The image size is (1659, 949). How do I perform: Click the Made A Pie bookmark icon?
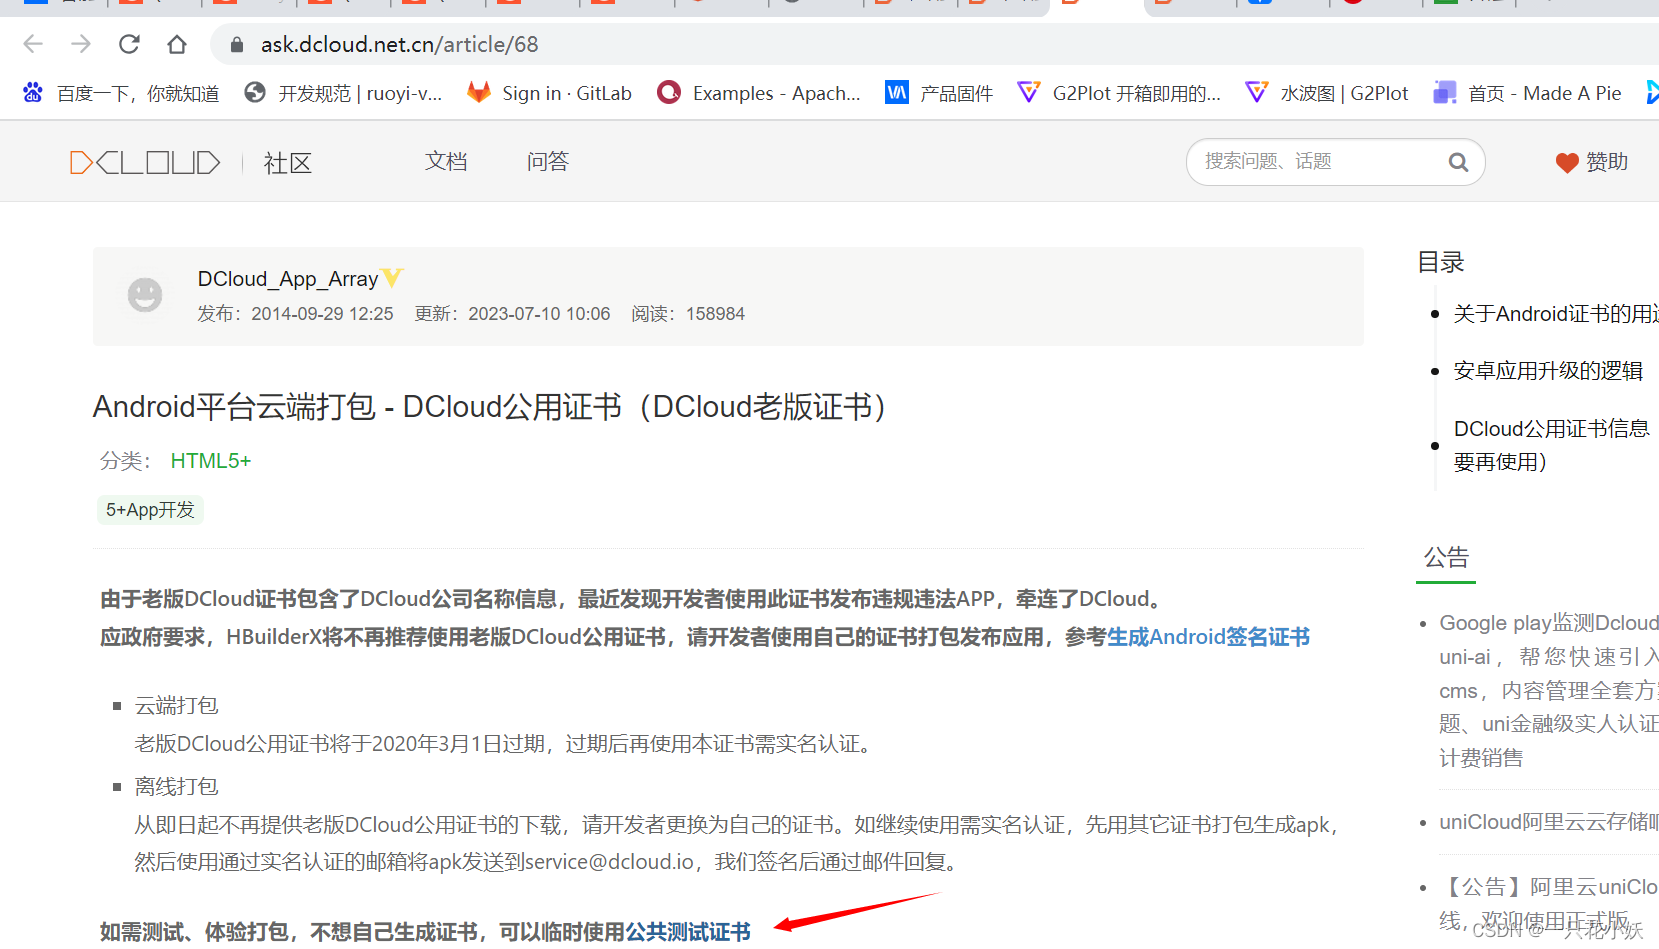pos(1445,93)
